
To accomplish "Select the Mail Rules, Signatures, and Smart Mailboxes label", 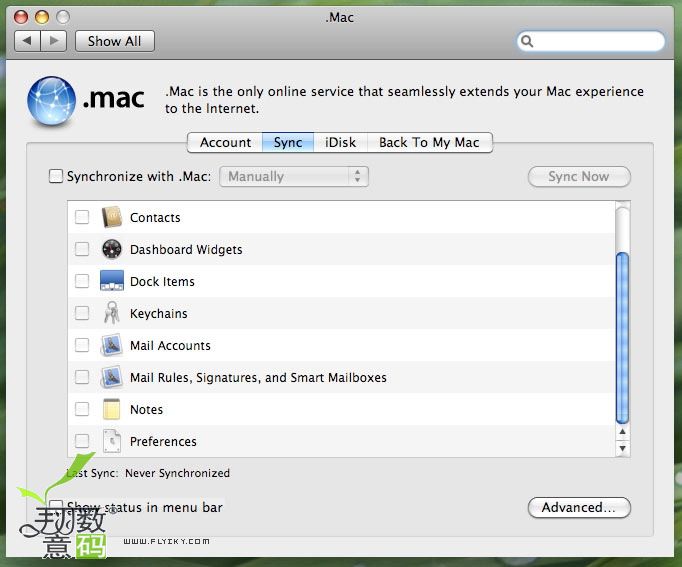I will coord(258,377).
